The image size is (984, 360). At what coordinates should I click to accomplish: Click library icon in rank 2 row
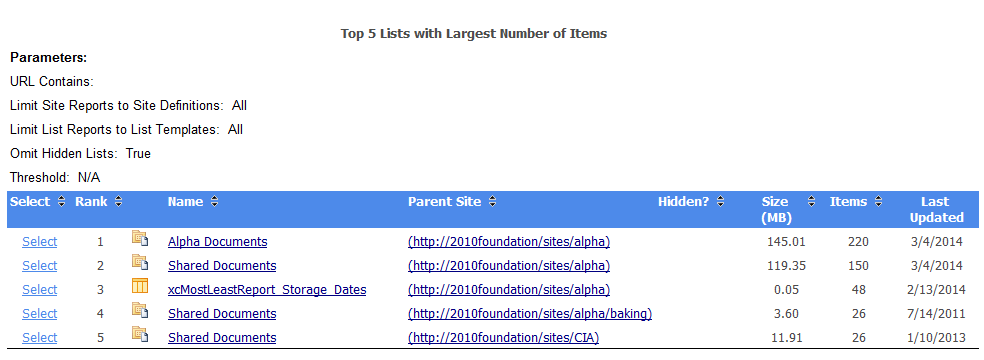click(140, 262)
